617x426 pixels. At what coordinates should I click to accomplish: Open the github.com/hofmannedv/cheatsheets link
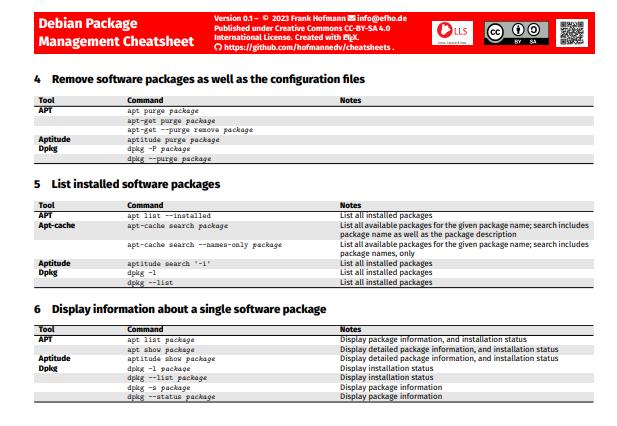pos(307,48)
